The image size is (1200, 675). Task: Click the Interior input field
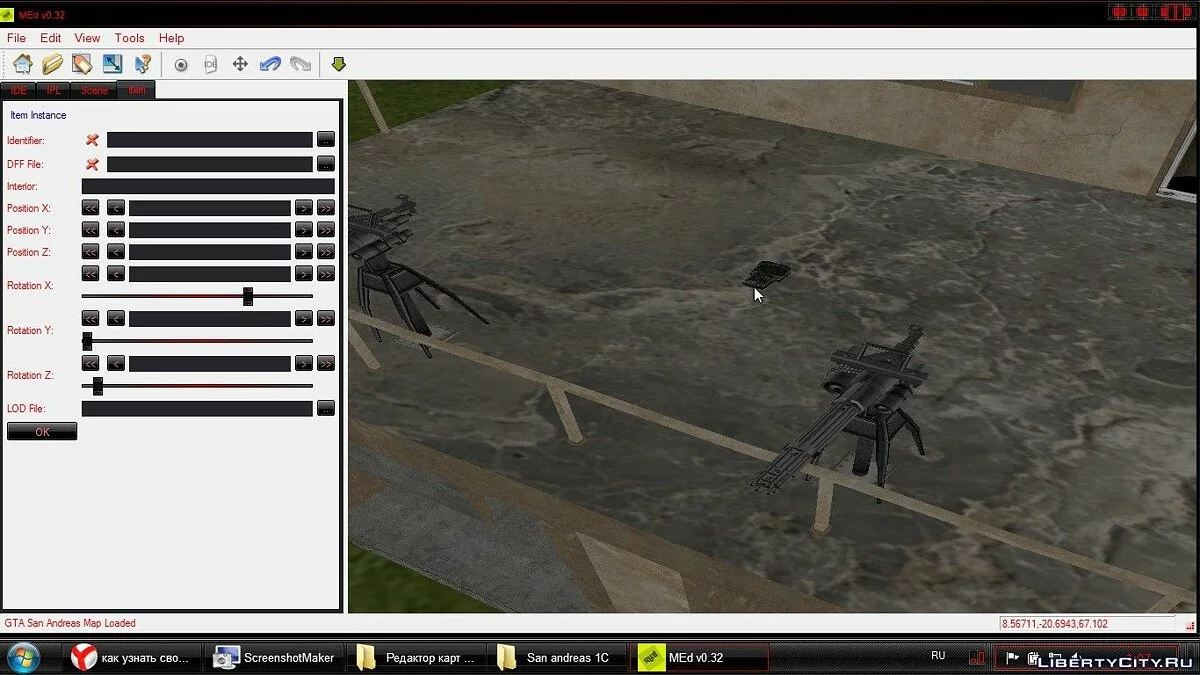pyautogui.click(x=208, y=186)
